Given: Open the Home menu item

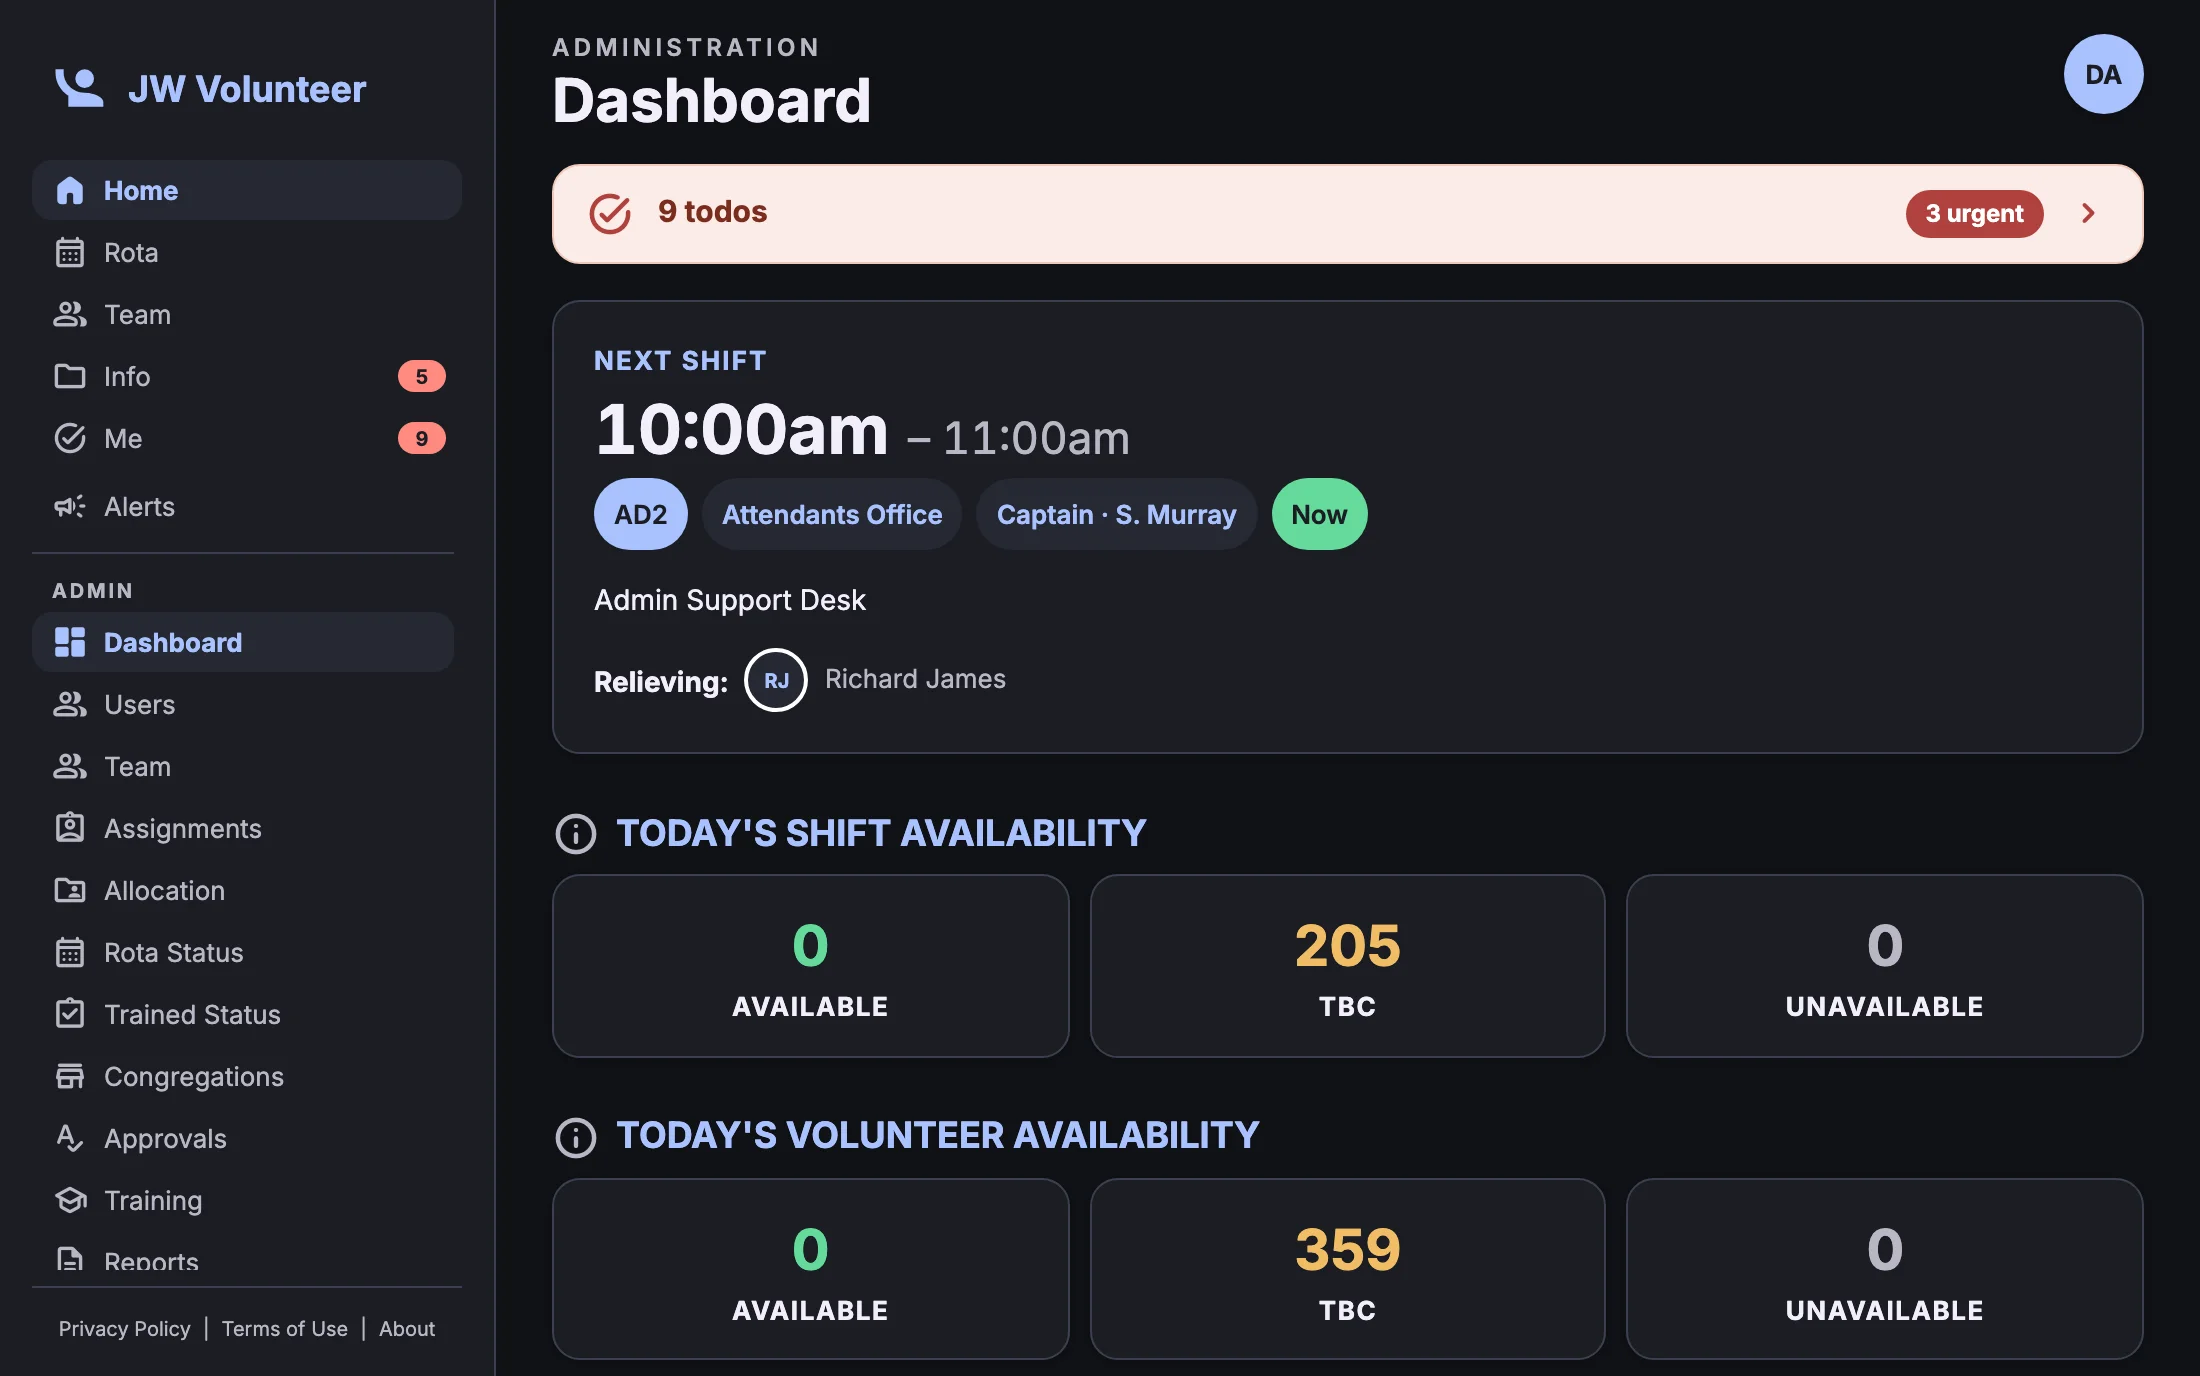Looking at the screenshot, I should [247, 190].
